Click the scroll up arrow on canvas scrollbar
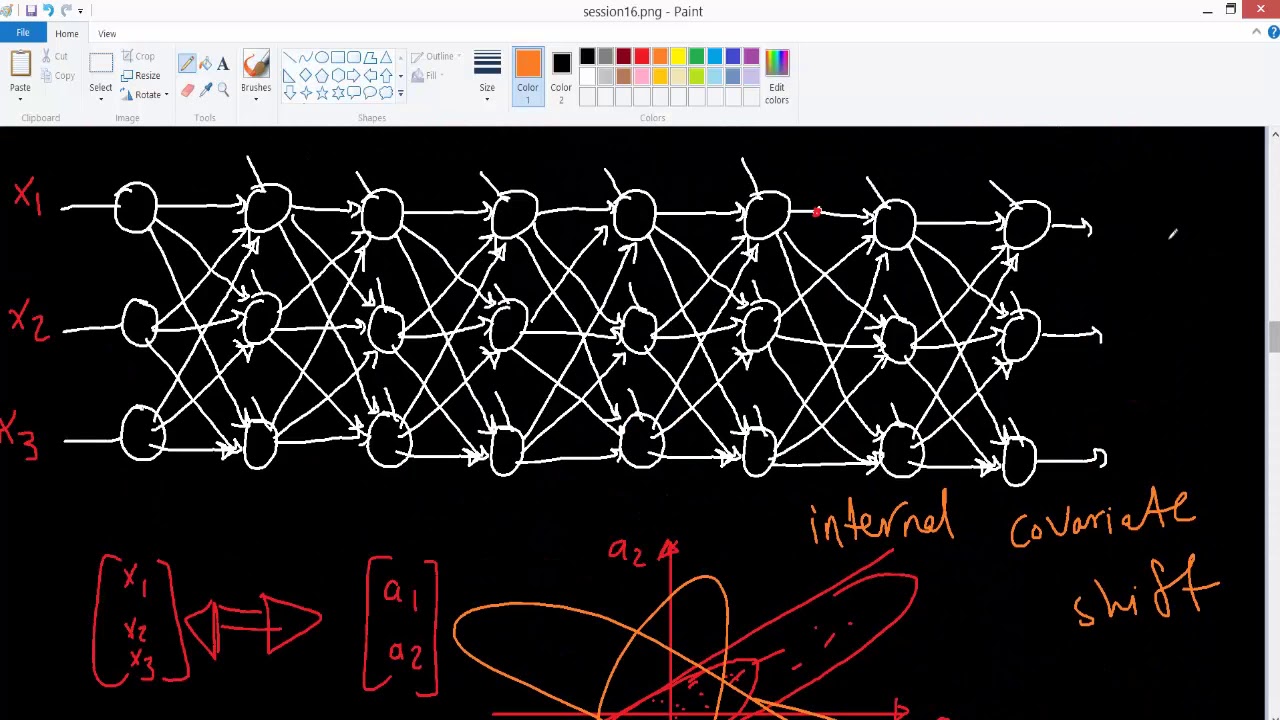The width and height of the screenshot is (1280, 720). point(1273,135)
